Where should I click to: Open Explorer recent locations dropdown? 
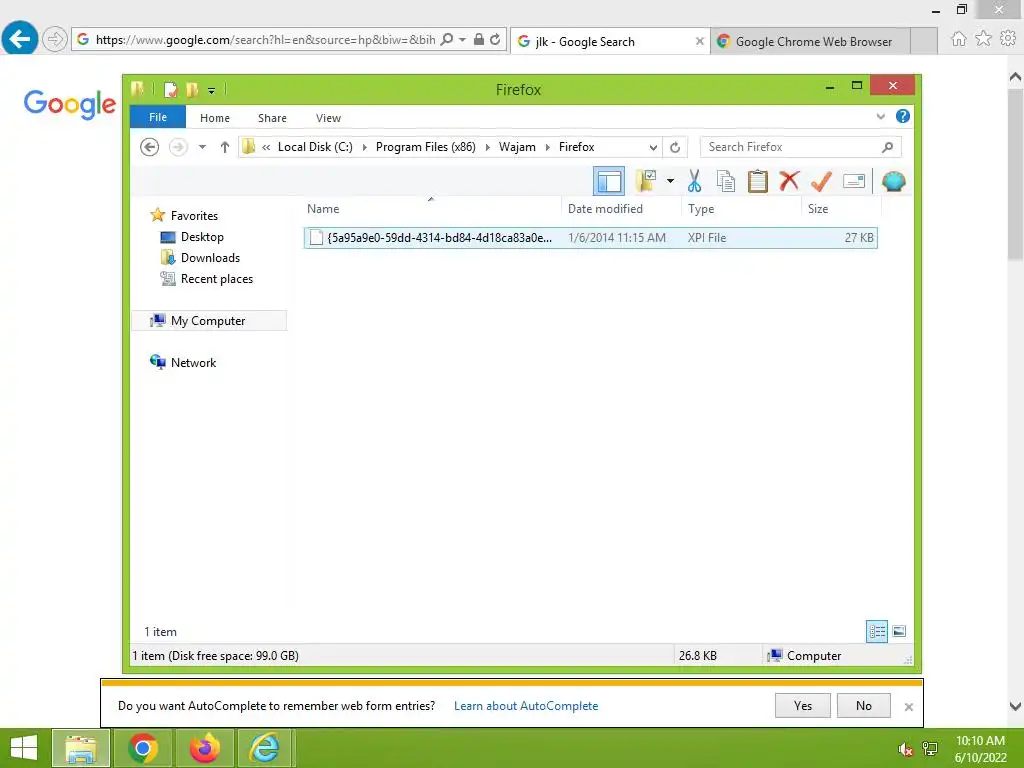(x=202, y=147)
